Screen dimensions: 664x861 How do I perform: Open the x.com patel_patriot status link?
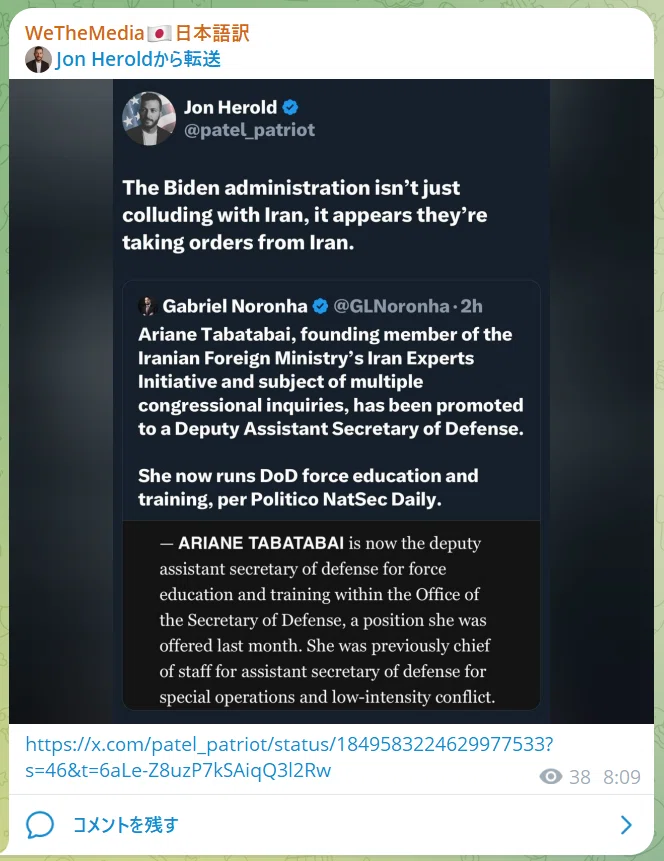(x=289, y=757)
